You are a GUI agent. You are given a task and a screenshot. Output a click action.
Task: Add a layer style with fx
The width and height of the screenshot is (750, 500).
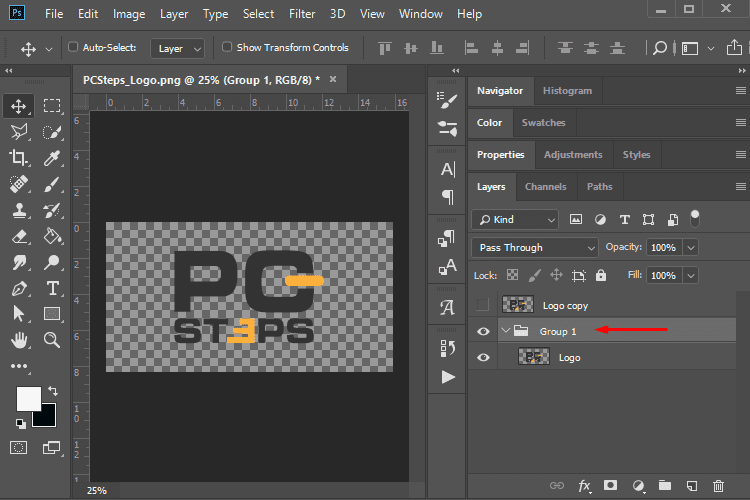pyautogui.click(x=584, y=486)
